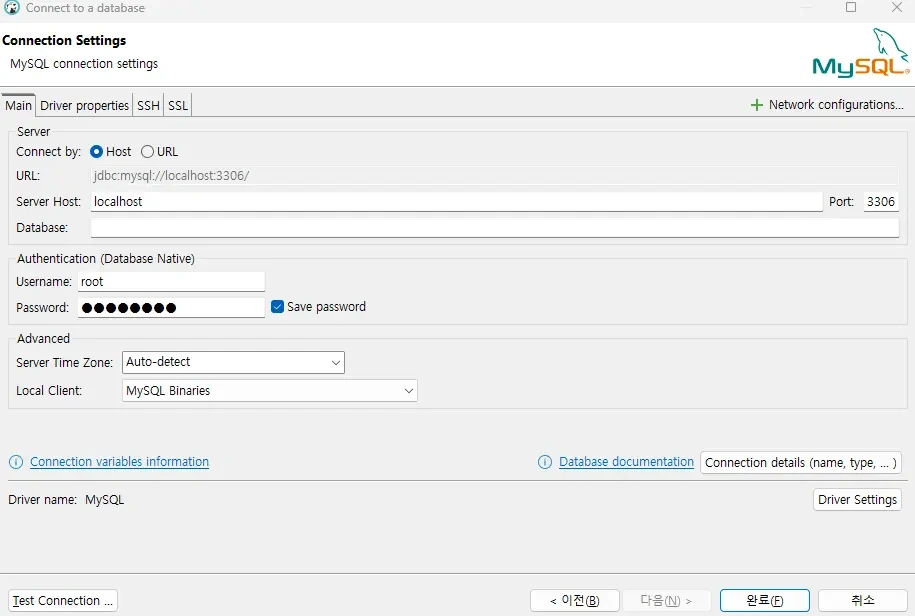Click info icon beside Database documentation
Screen dimensions: 915x616
pyautogui.click(x=544, y=462)
